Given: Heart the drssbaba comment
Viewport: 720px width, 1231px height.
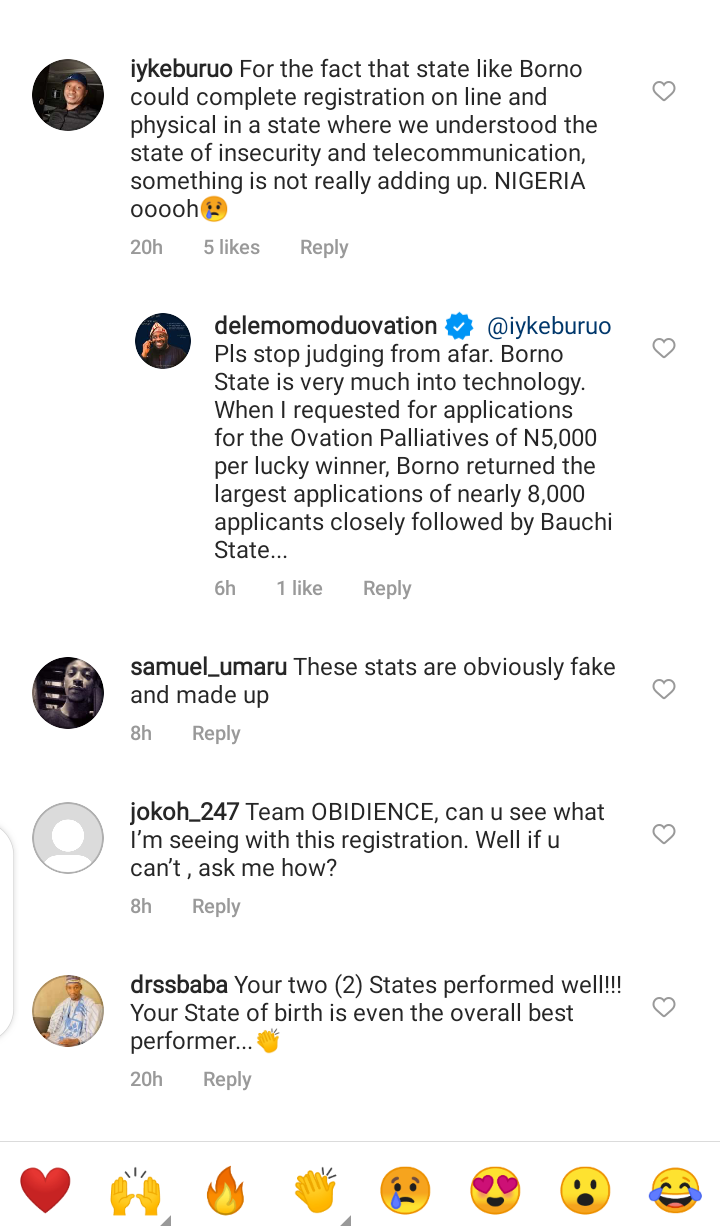Looking at the screenshot, I should point(664,1007).
